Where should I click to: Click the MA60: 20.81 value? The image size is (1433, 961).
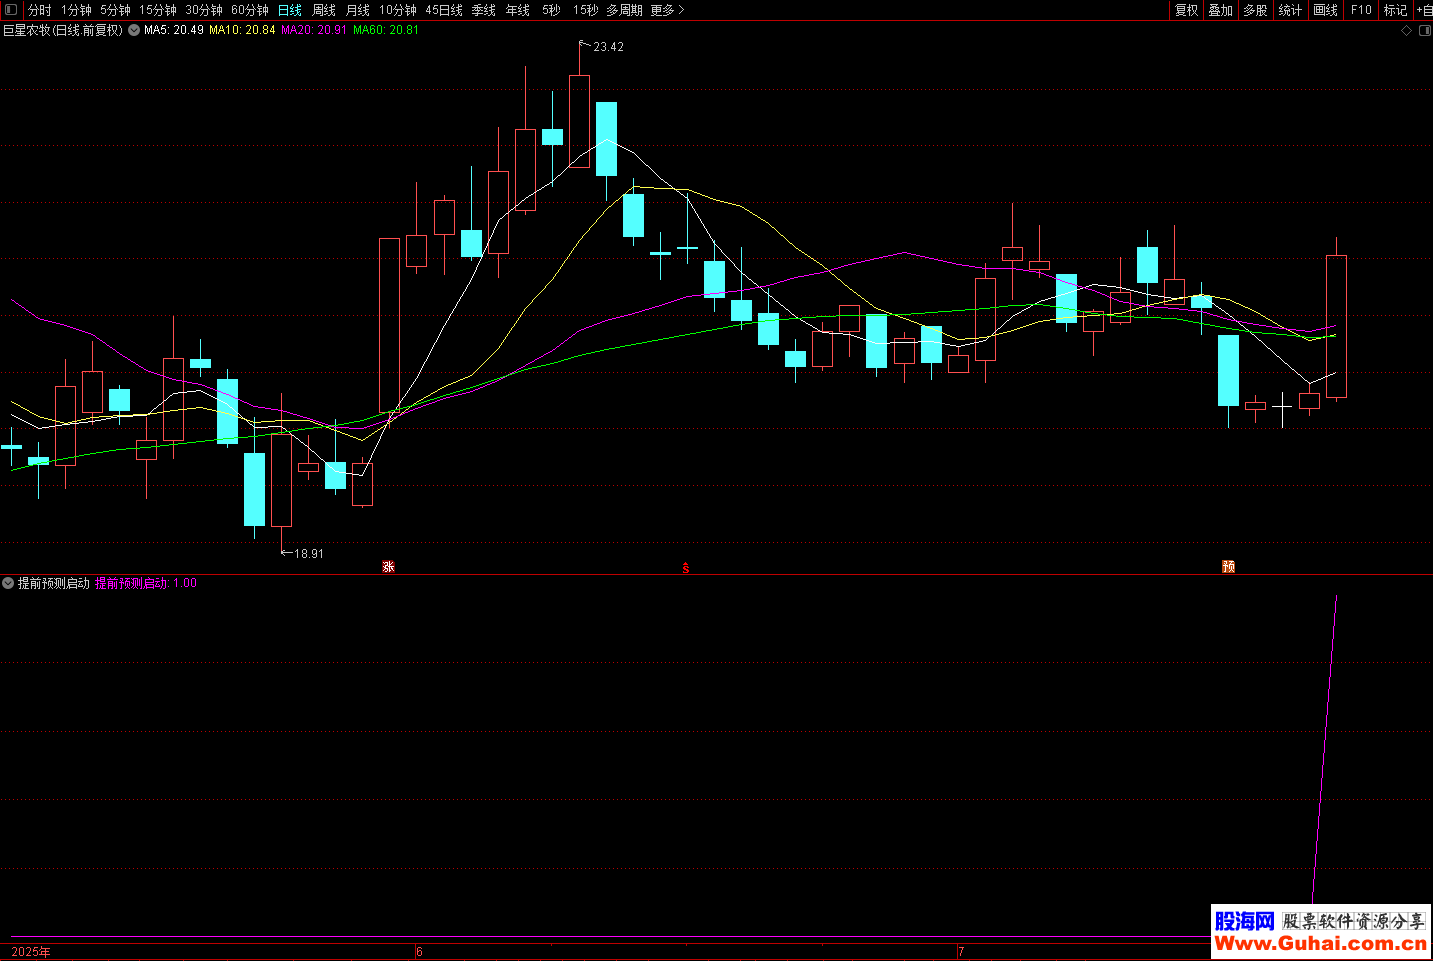pyautogui.click(x=386, y=30)
